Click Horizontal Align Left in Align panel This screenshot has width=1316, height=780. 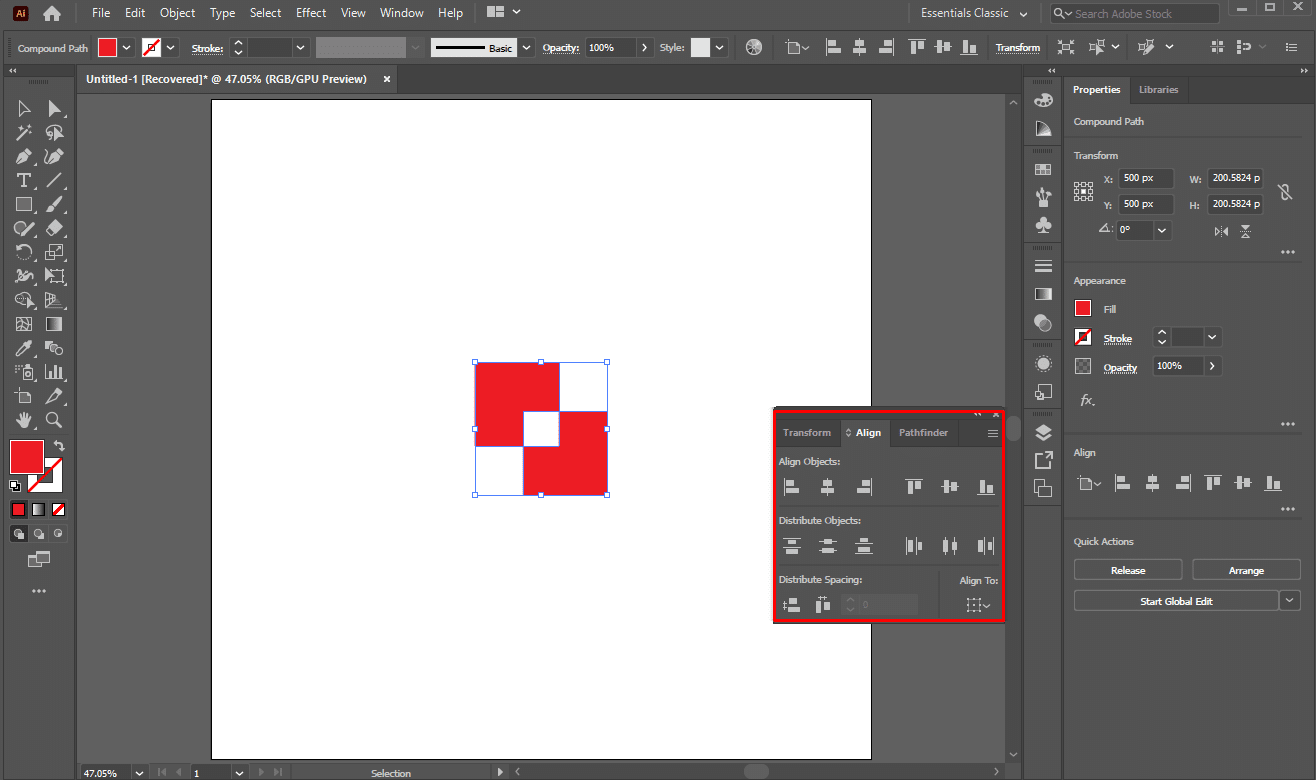coord(791,487)
